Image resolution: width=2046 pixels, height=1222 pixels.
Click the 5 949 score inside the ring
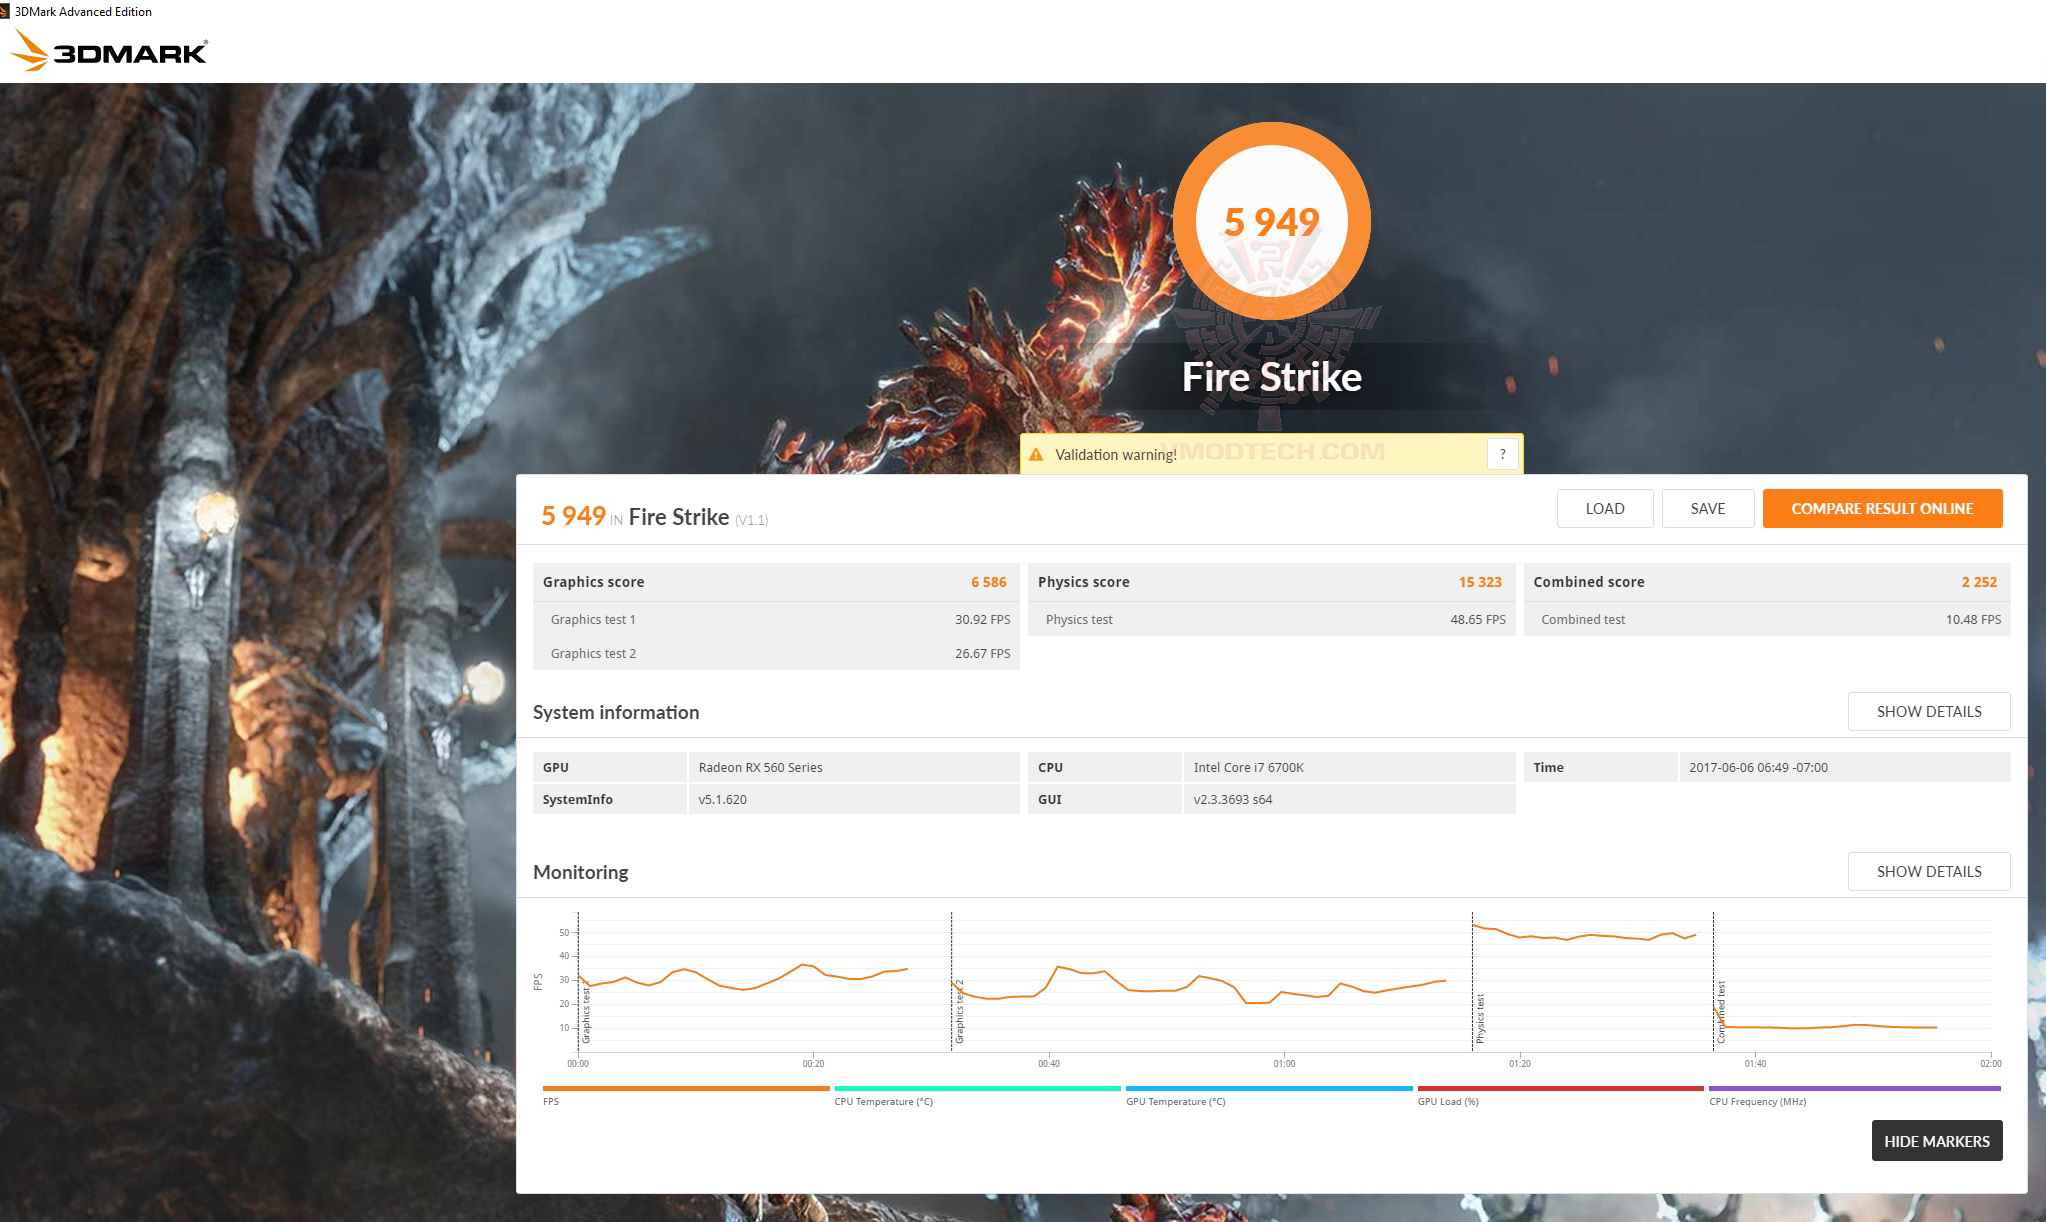click(x=1273, y=218)
